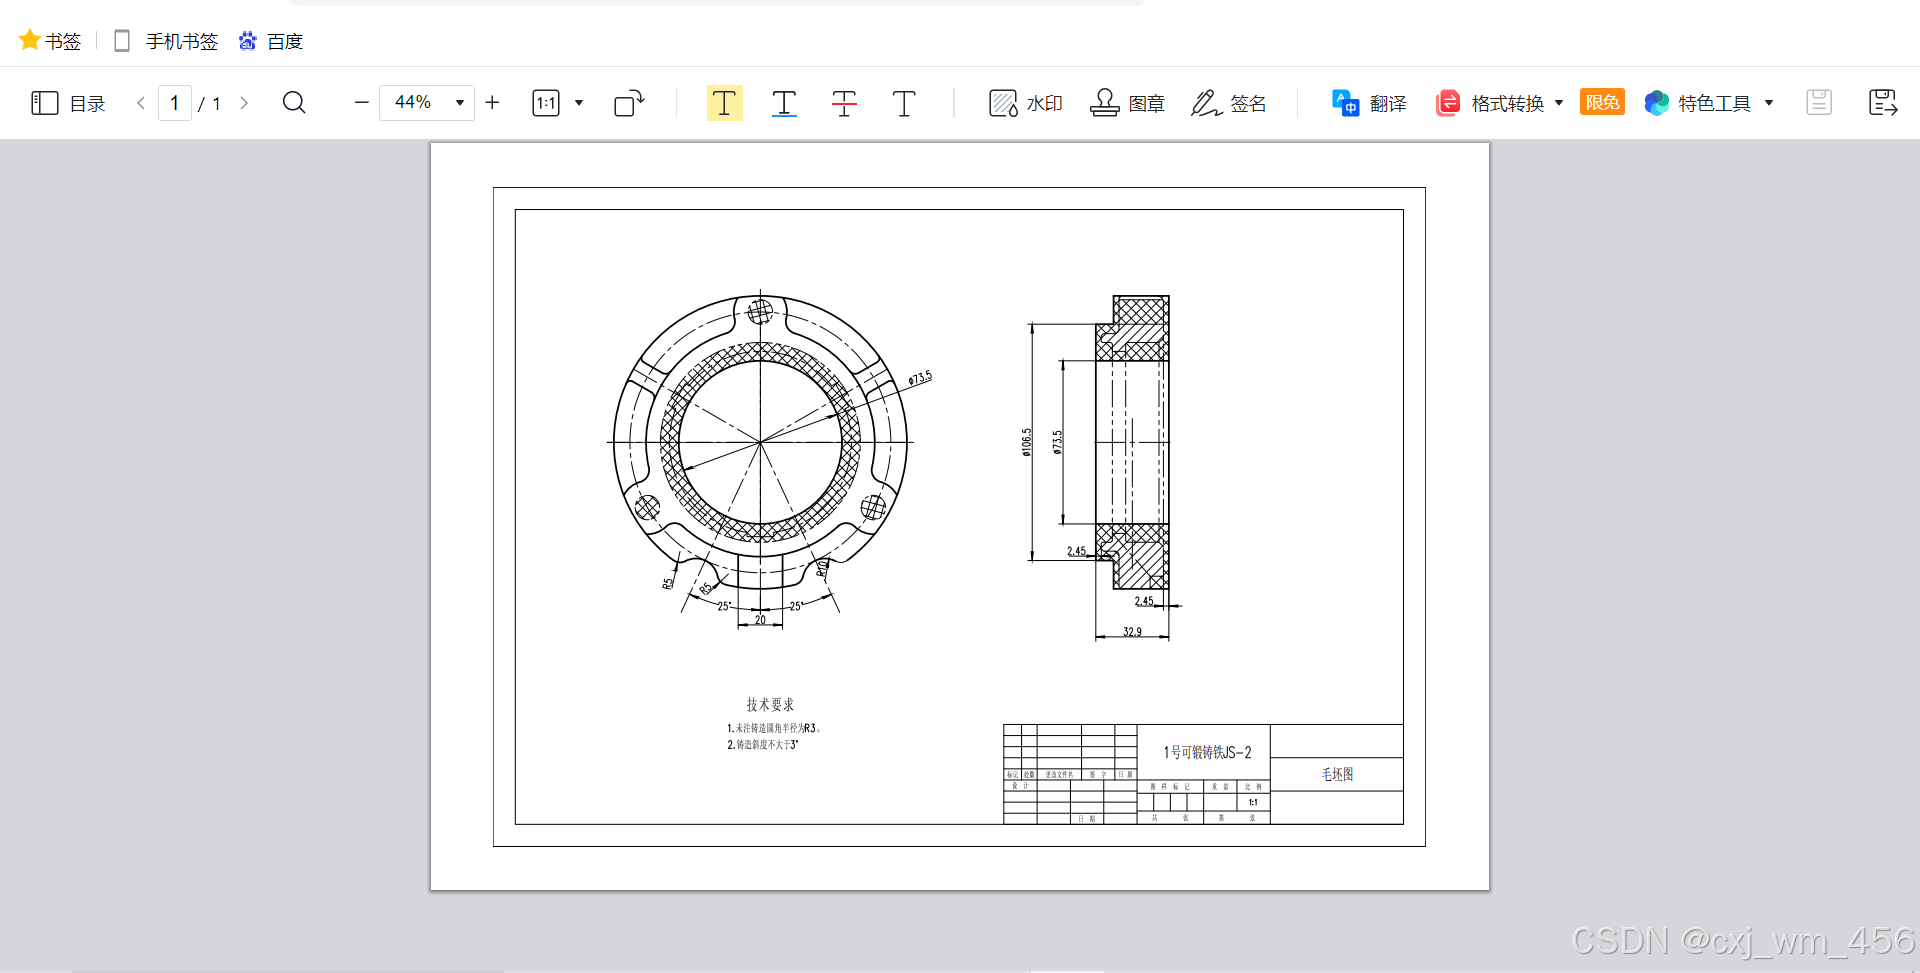Click the export/save-as icon
This screenshot has height=973, width=1920.
coord(1883,103)
